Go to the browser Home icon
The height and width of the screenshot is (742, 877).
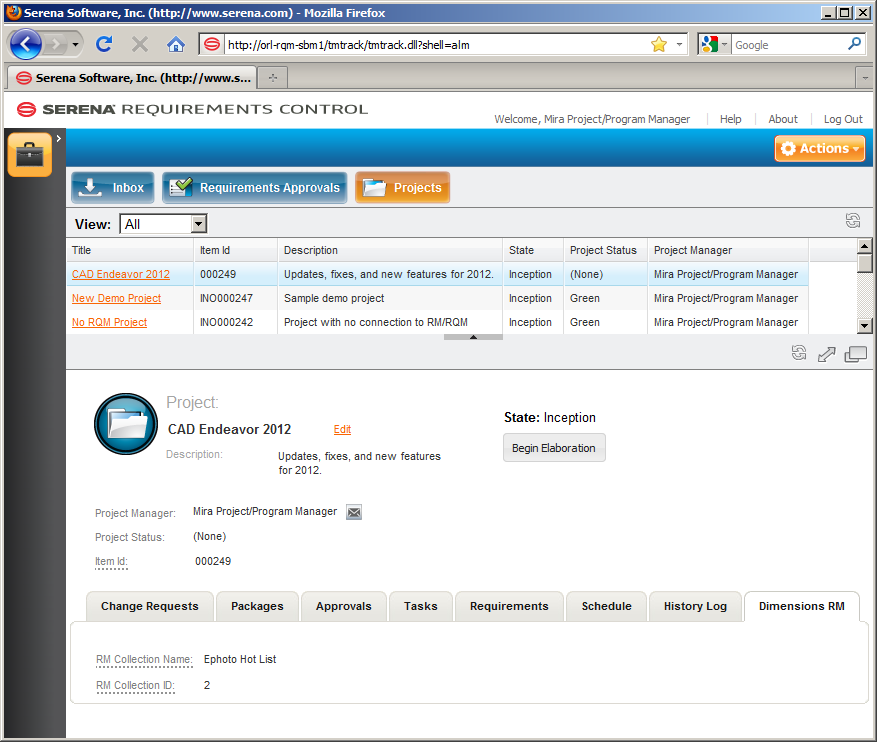click(x=176, y=44)
